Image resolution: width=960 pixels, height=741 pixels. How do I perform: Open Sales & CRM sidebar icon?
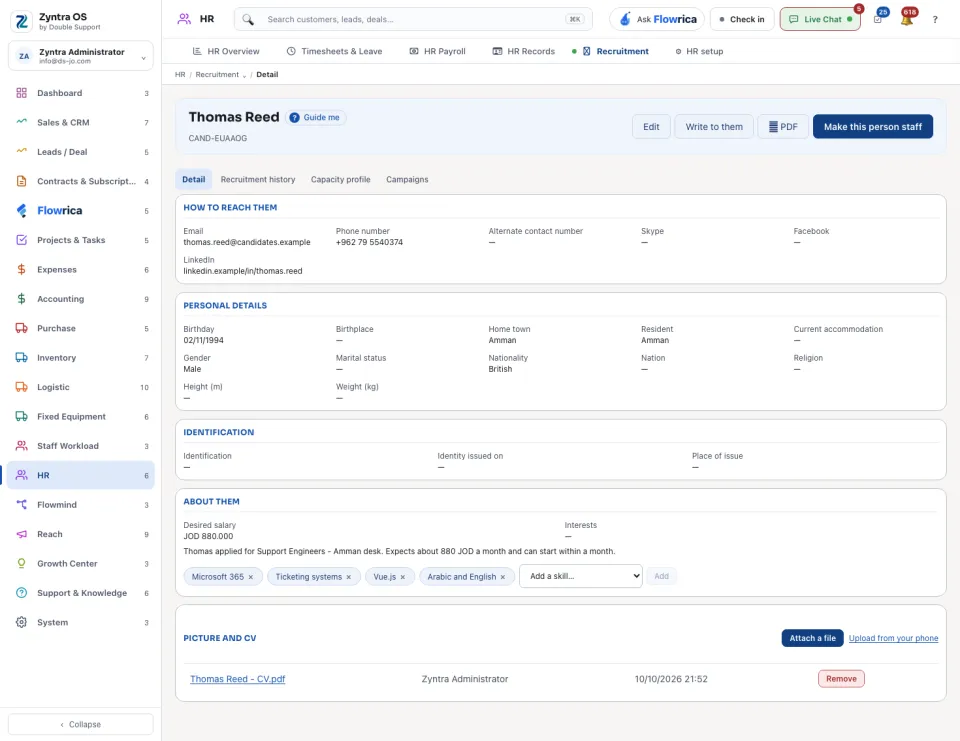coord(21,122)
